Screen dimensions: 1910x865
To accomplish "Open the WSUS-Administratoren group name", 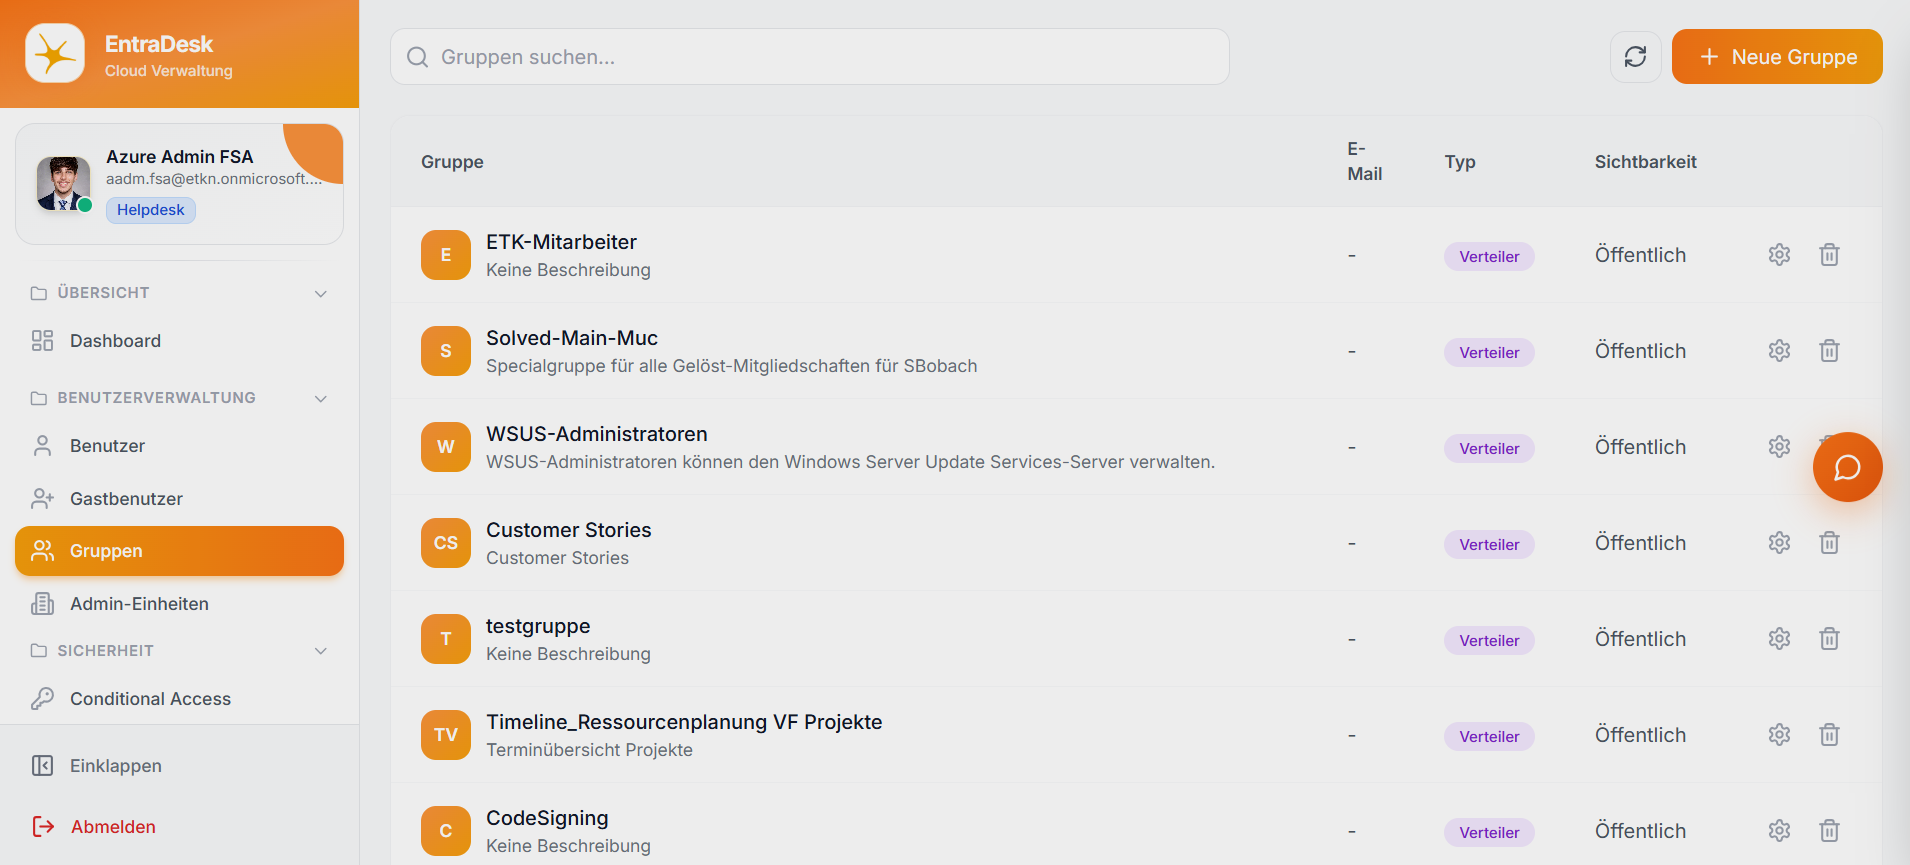I will pyautogui.click(x=597, y=434).
